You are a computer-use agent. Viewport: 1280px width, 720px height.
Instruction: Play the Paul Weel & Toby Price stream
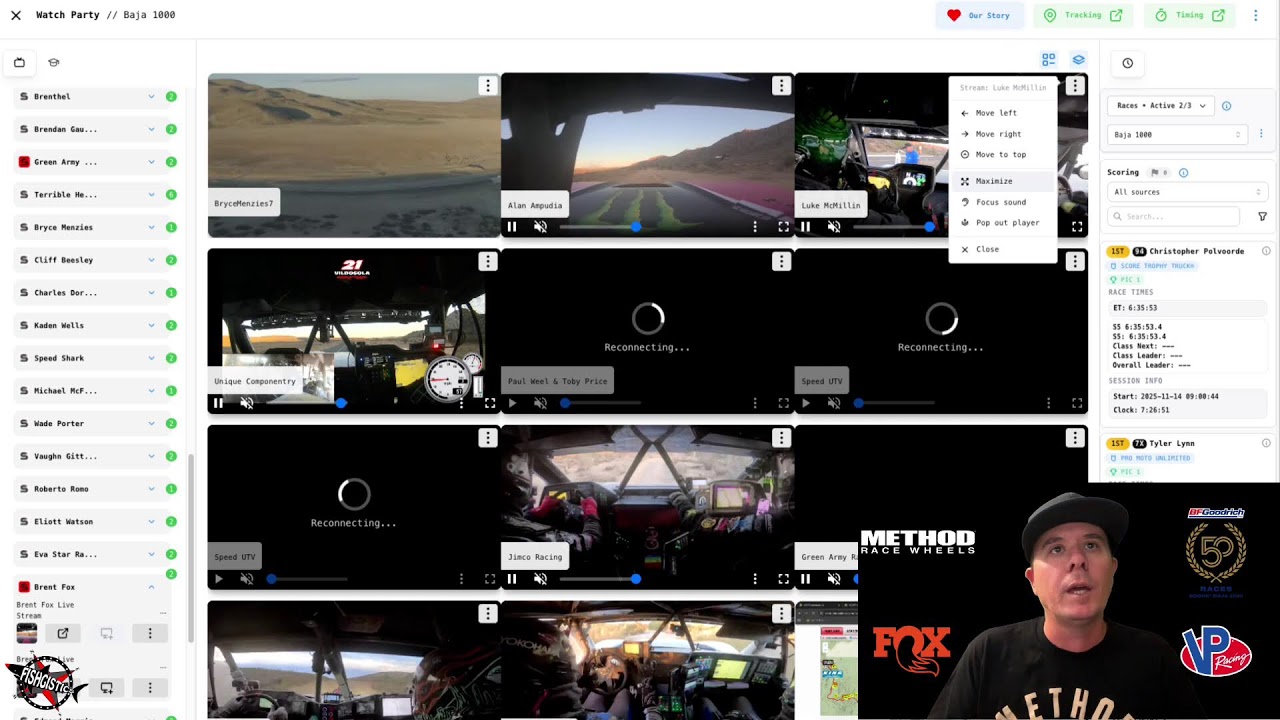coord(512,403)
